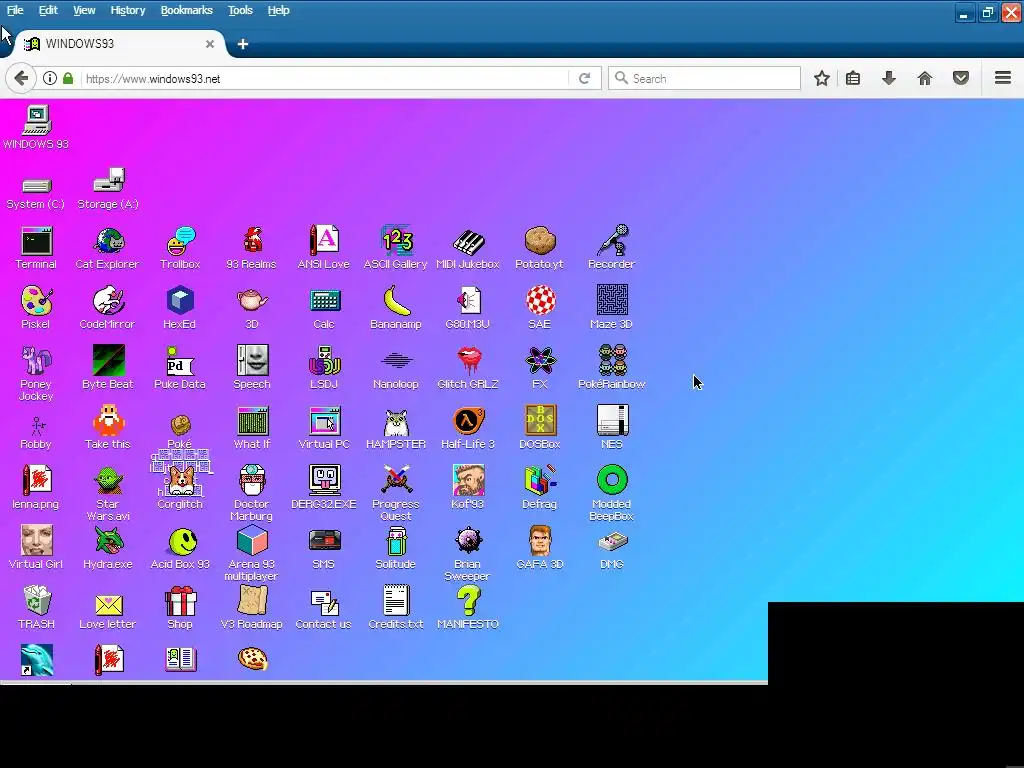Launch Puke Data

pos(180,368)
